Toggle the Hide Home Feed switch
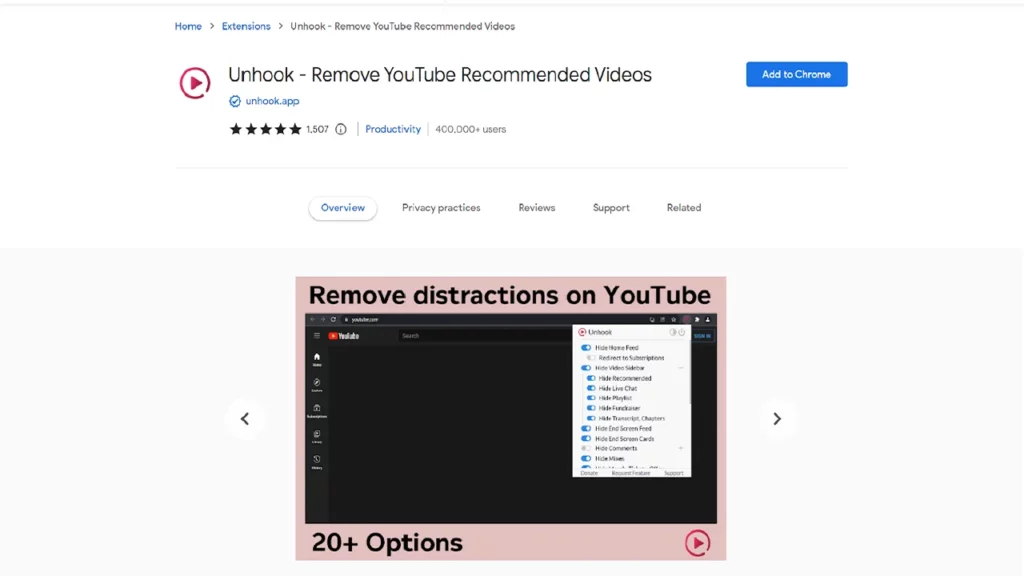The image size is (1024, 576). (586, 348)
